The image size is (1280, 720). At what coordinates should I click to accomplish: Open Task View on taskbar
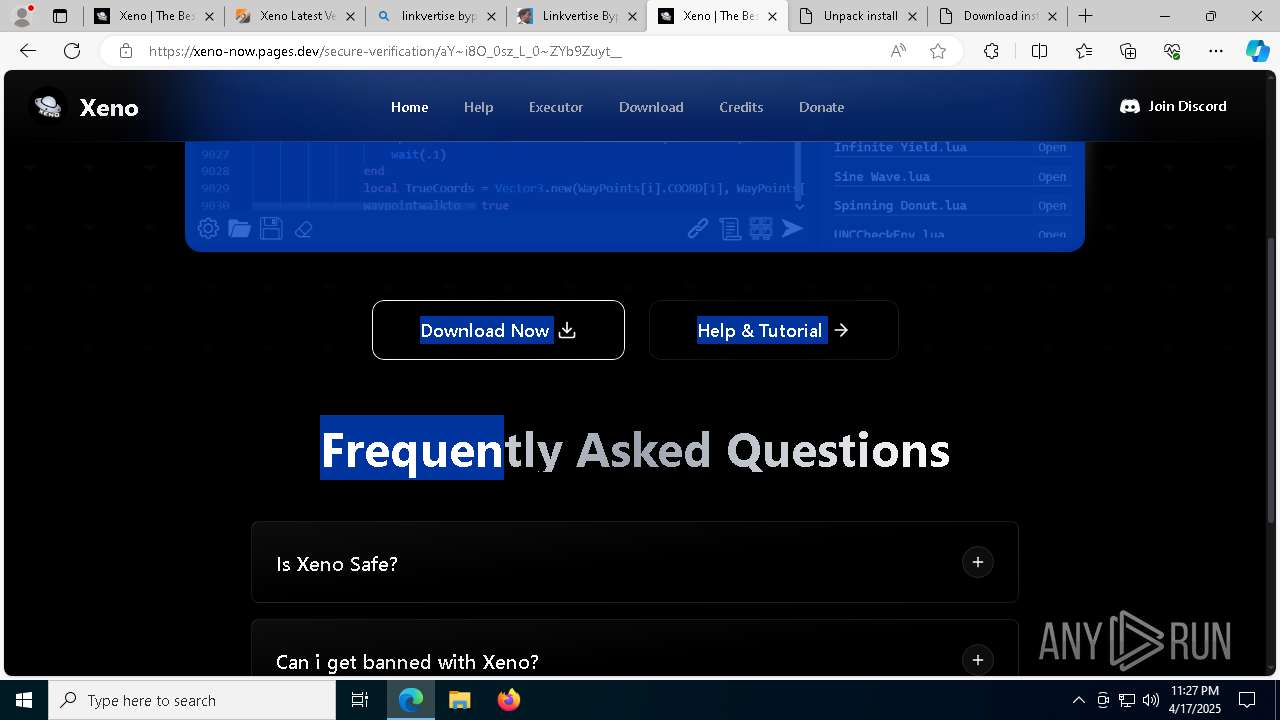coord(360,700)
